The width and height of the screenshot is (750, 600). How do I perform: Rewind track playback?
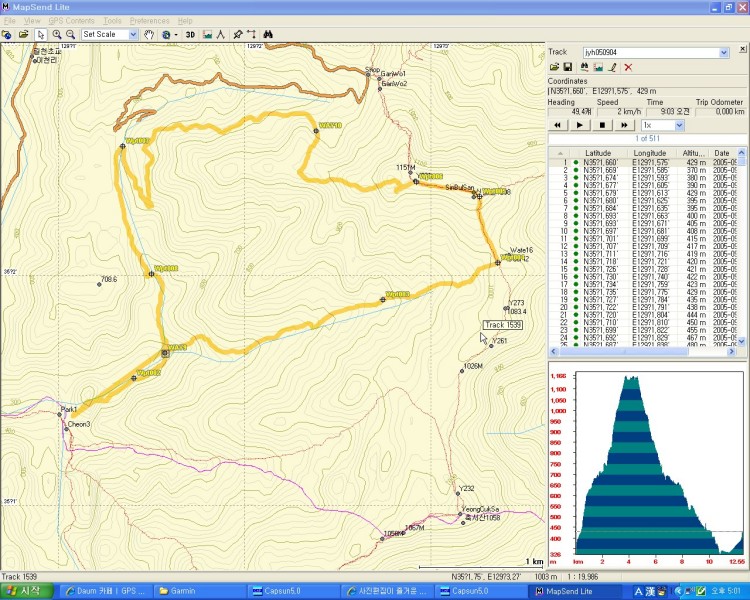point(557,125)
